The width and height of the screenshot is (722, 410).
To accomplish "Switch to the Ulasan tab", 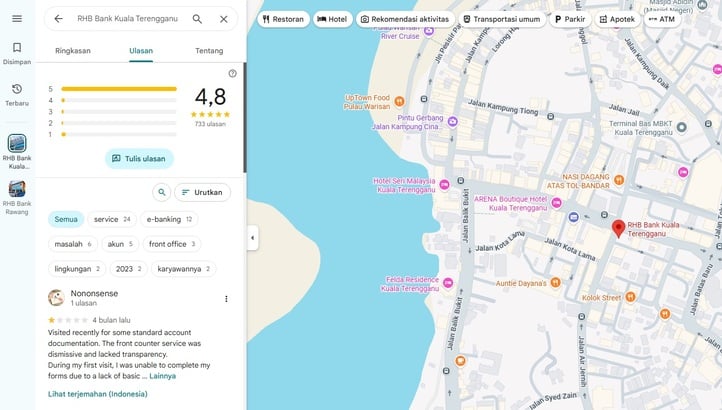I will point(141,51).
